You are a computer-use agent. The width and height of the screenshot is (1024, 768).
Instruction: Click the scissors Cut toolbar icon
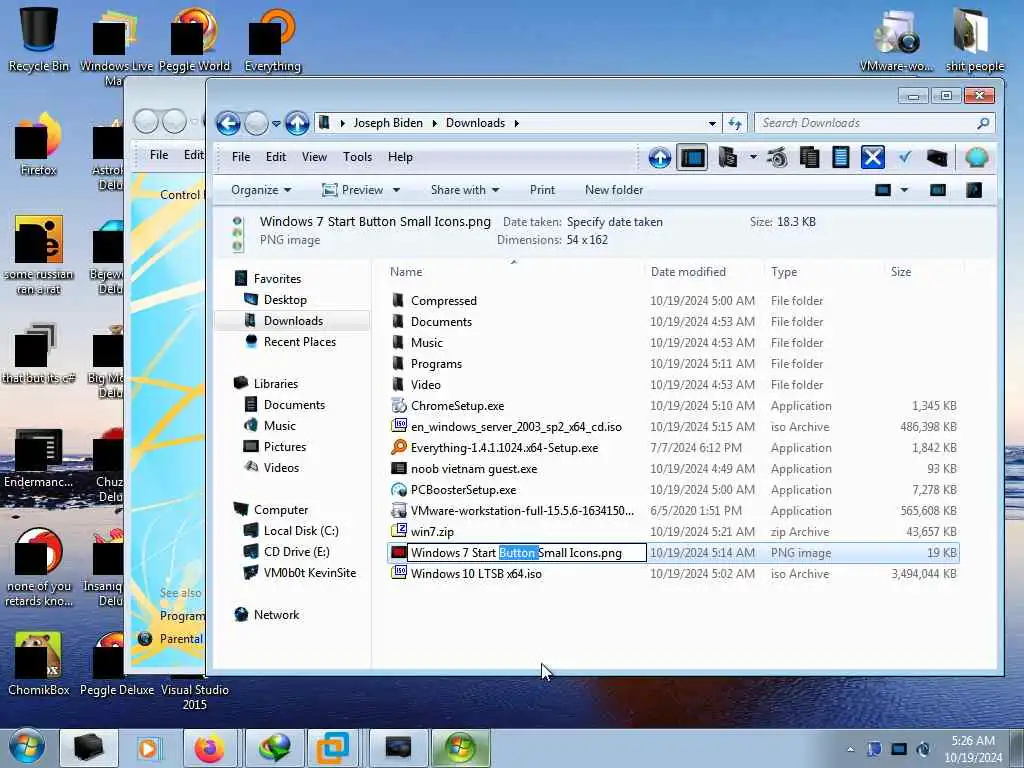[776, 157]
